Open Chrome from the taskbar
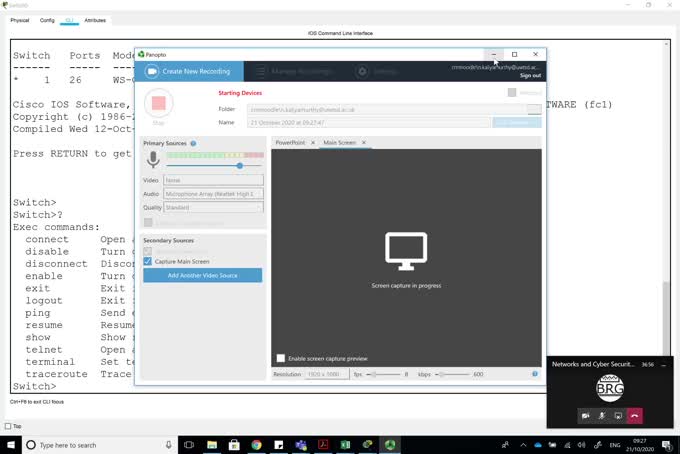This screenshot has height=454, width=680. pyautogui.click(x=256, y=445)
